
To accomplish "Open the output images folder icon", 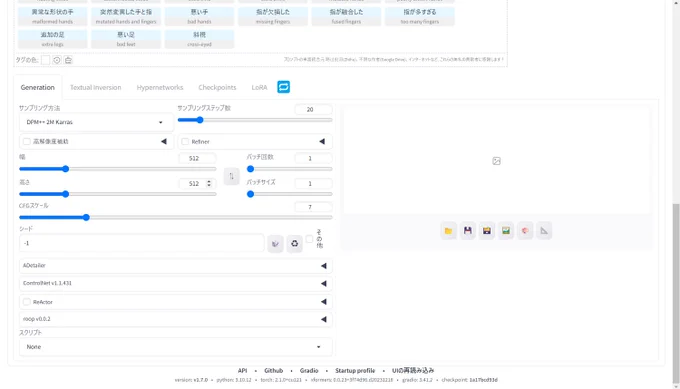I will tap(448, 231).
